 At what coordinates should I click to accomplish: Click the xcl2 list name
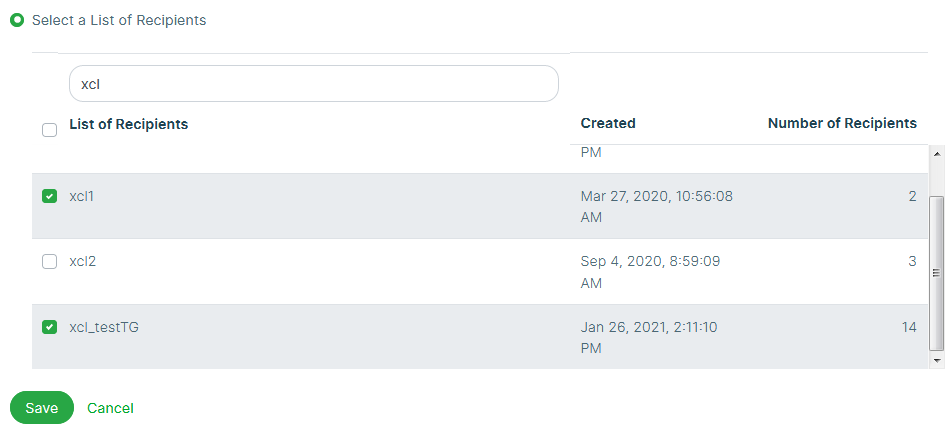click(x=83, y=262)
